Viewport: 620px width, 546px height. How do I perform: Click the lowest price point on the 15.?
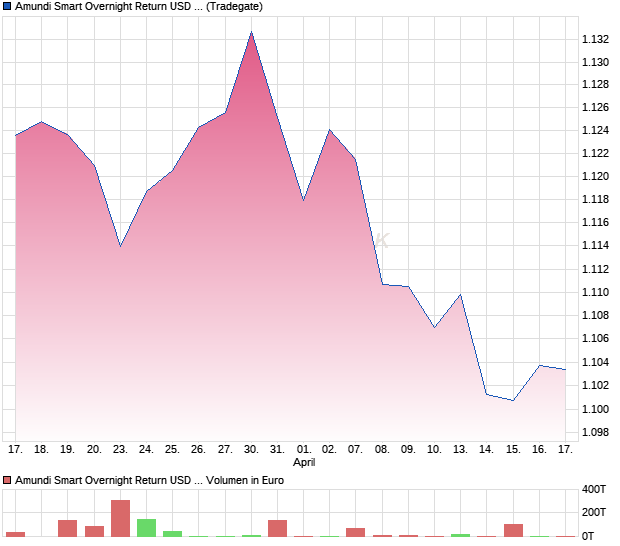pos(513,401)
